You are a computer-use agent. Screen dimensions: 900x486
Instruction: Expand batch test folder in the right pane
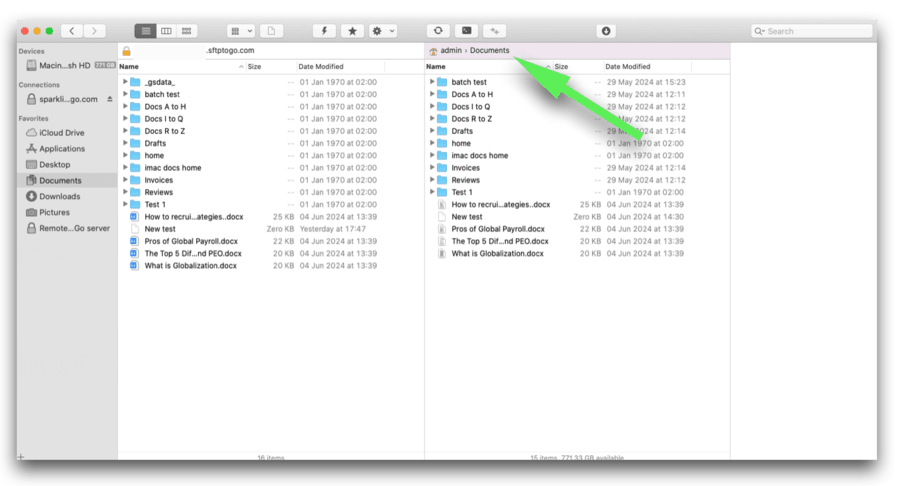[432, 82]
